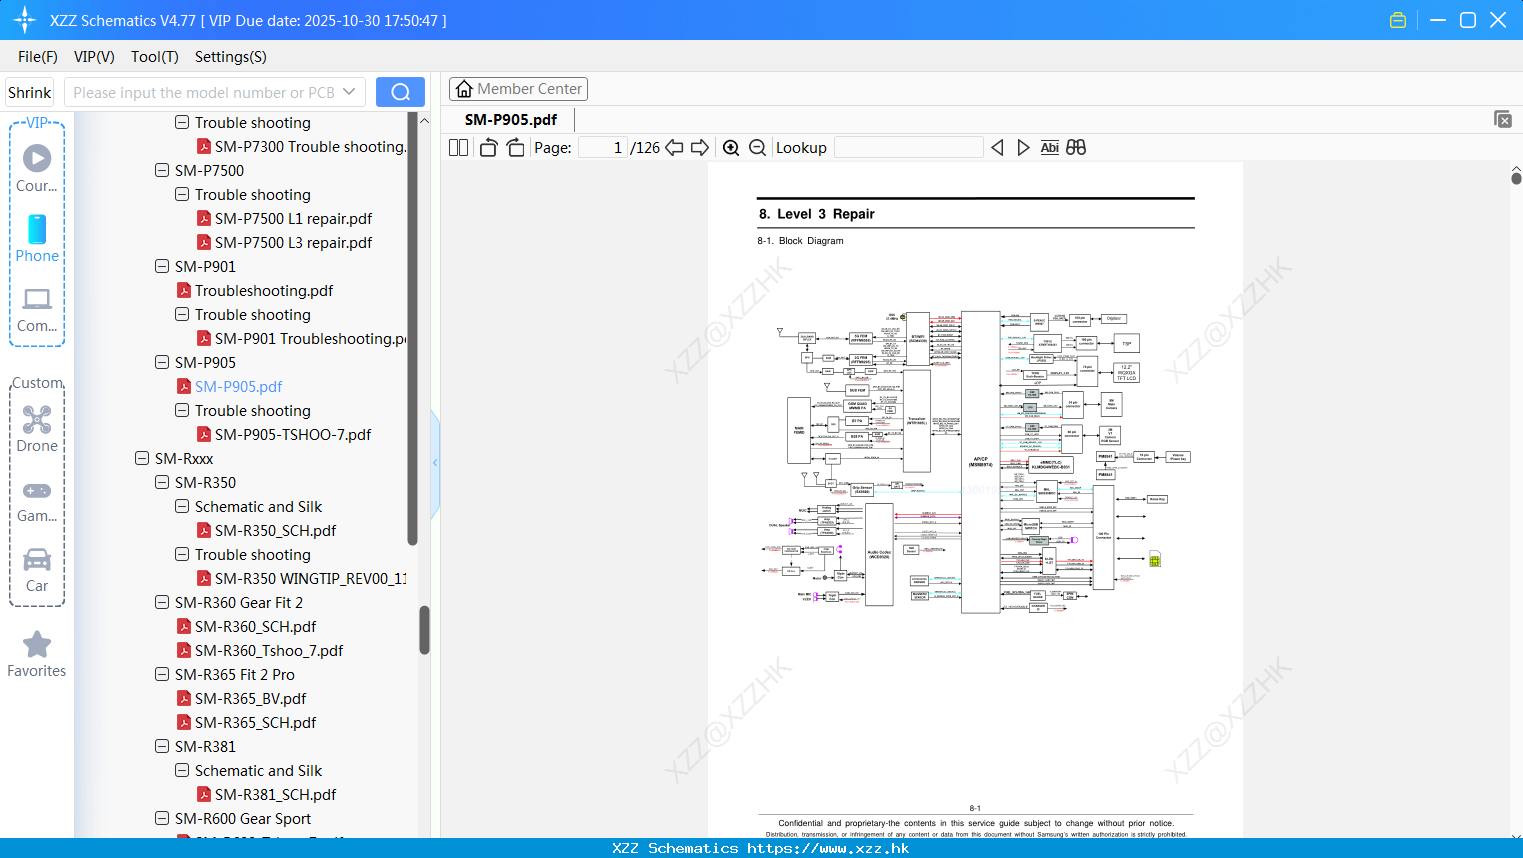This screenshot has width=1523, height=858.
Task: Open SM-P7500 L1 repair.pdf
Action: [x=293, y=218]
